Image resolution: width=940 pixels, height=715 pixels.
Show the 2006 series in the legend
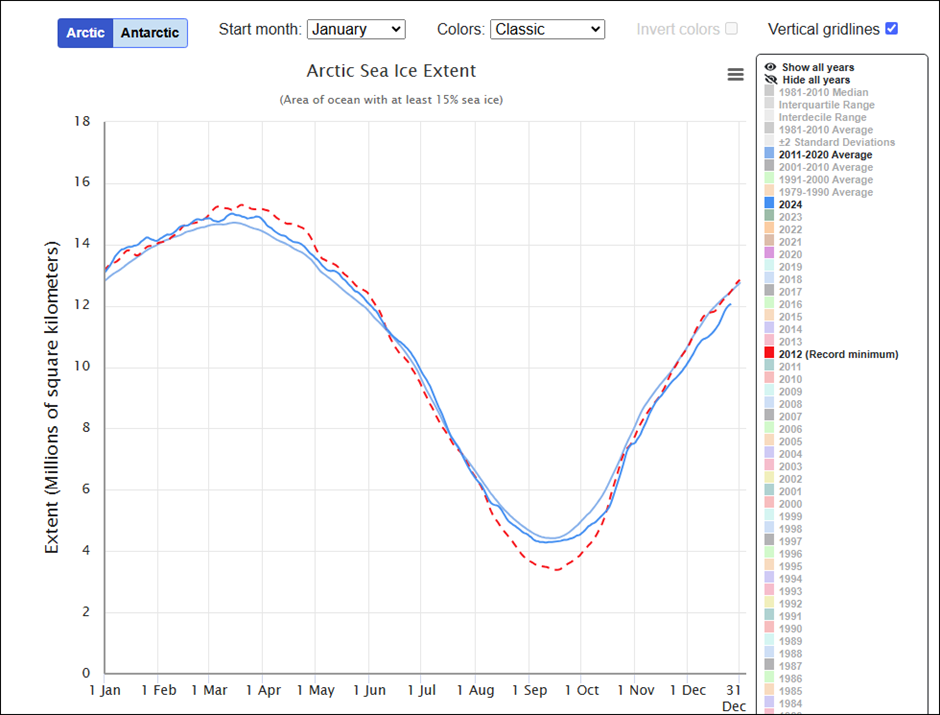(x=790, y=429)
